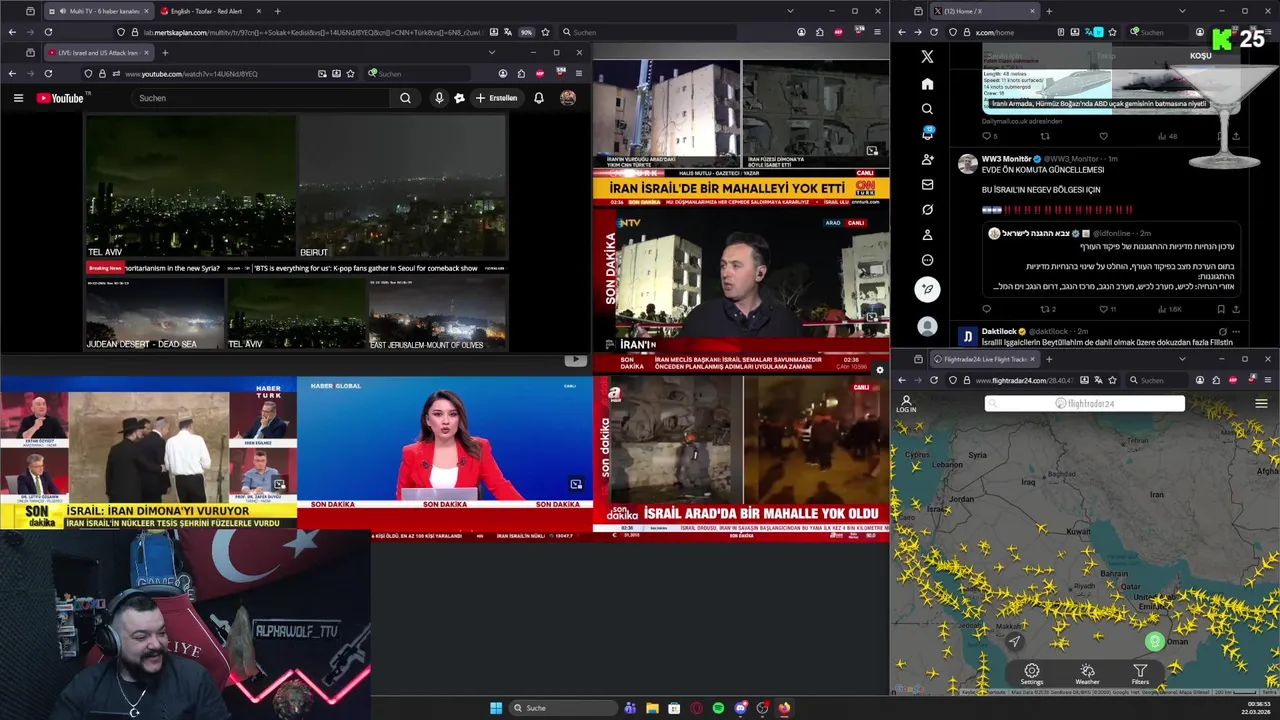Open Flightradar24 Settings gear
The width and height of the screenshot is (1280, 720).
point(1032,674)
